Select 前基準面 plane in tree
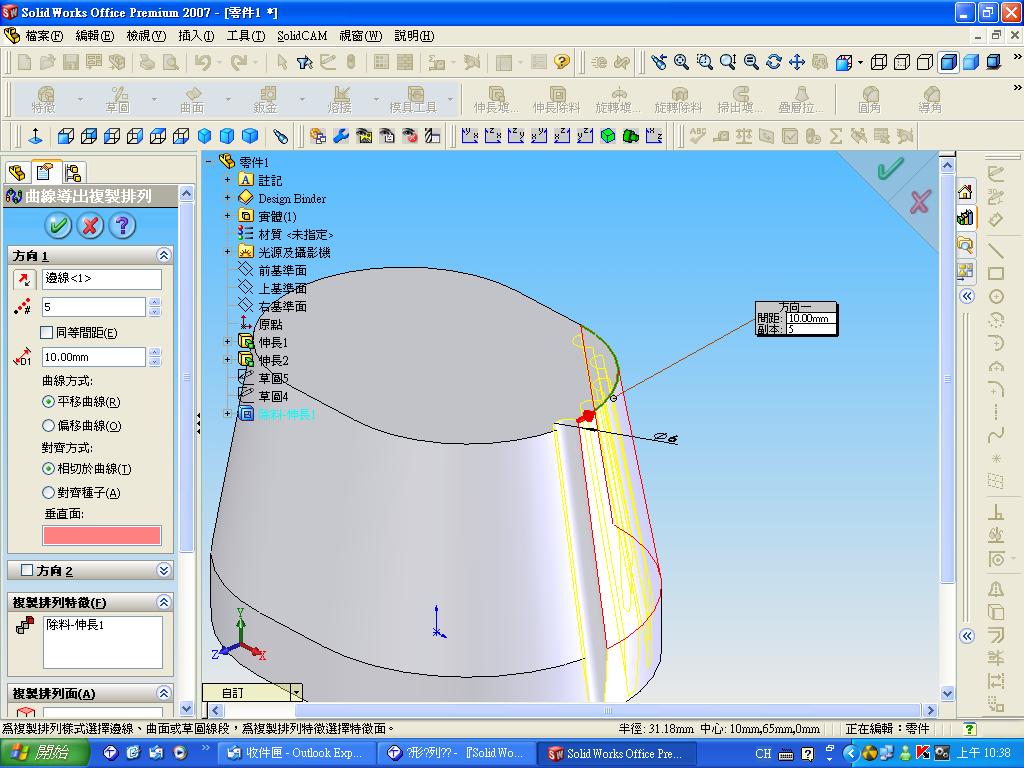The height and width of the screenshot is (768, 1024). [x=282, y=270]
